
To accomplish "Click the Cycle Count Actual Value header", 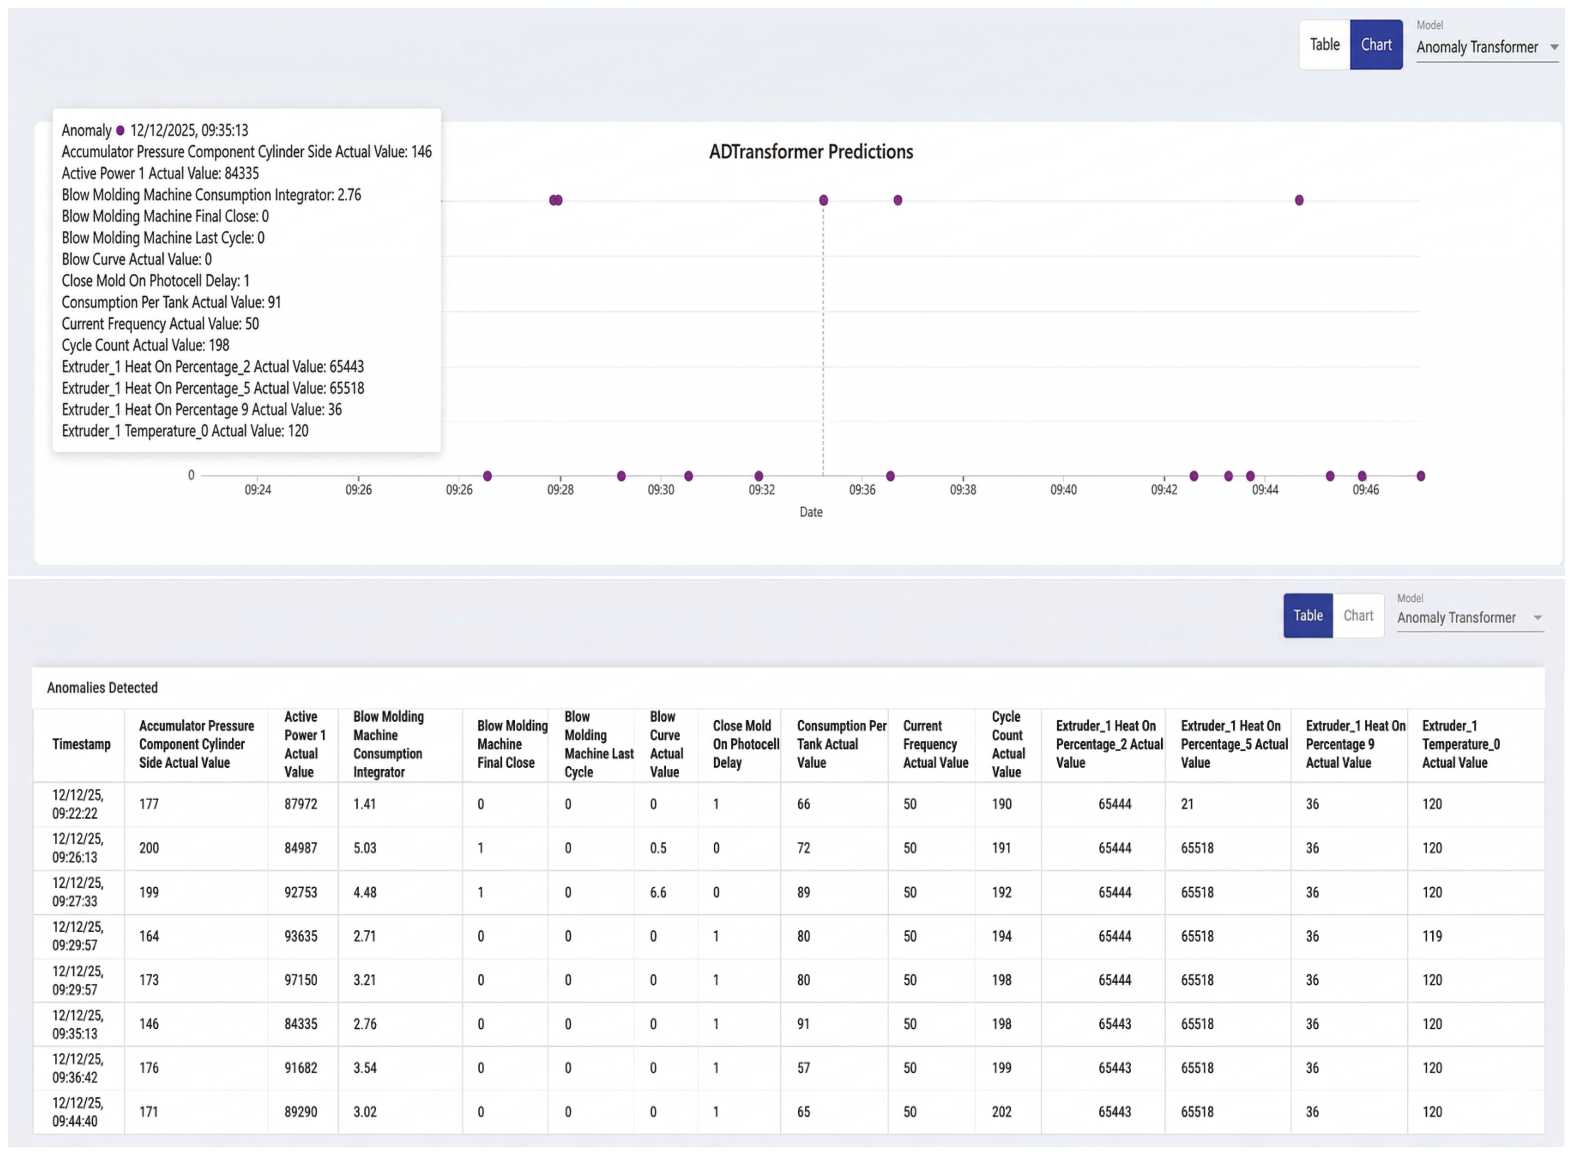I will 1008,745.
